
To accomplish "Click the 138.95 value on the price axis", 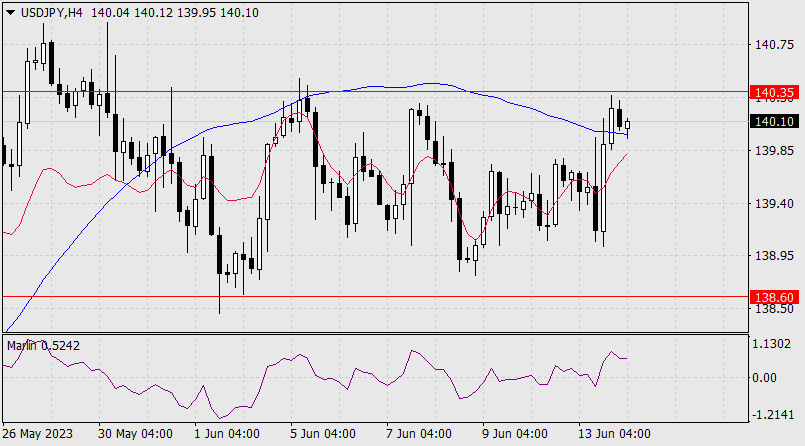I will pos(775,256).
